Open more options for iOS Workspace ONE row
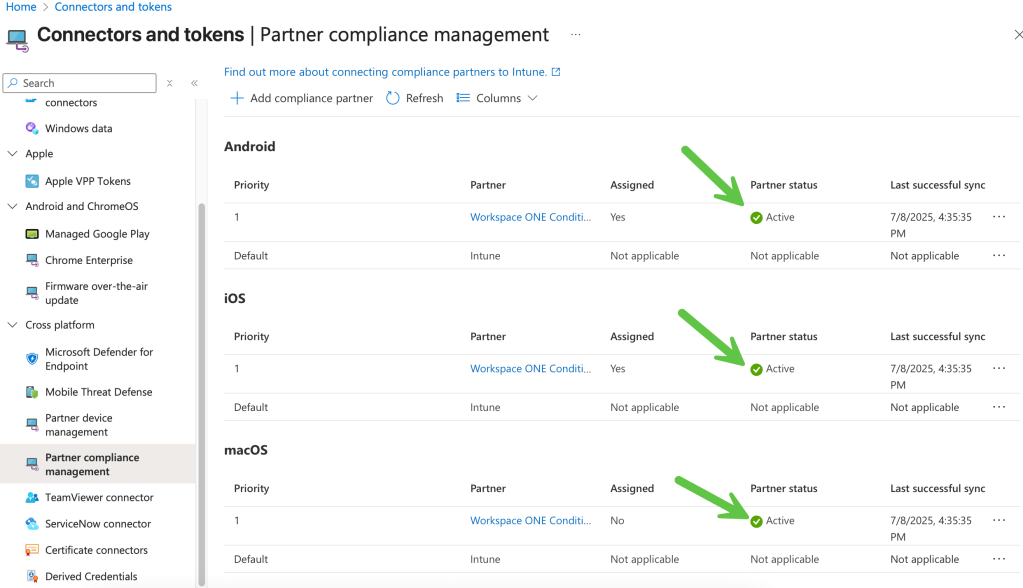The height and width of the screenshot is (588, 1023). tap(998, 369)
